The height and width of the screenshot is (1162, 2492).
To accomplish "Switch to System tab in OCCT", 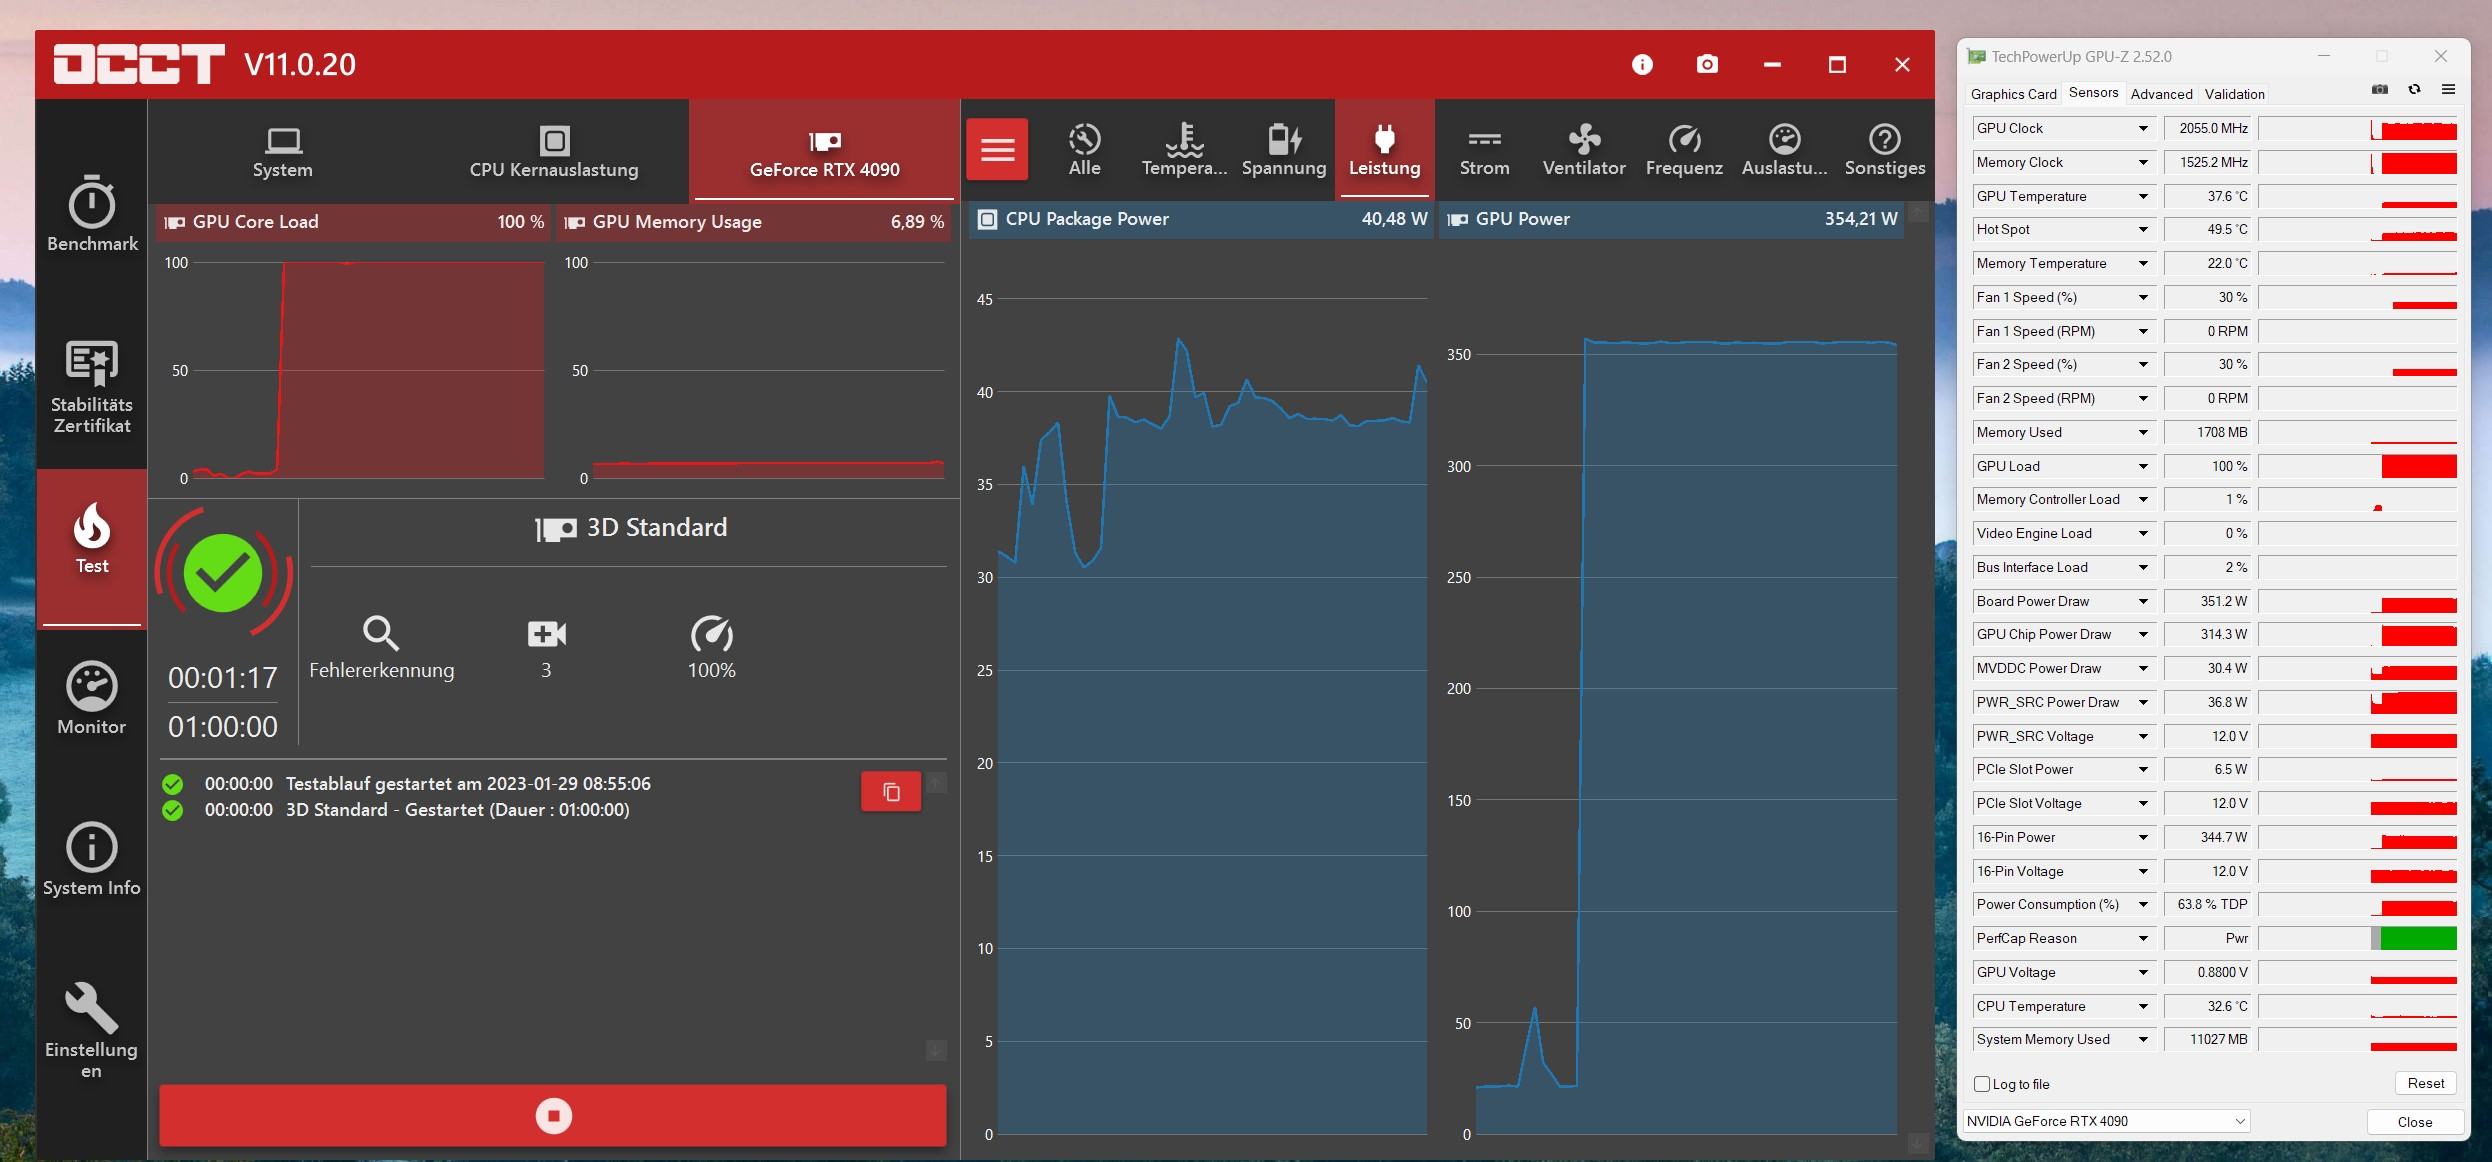I will point(282,152).
